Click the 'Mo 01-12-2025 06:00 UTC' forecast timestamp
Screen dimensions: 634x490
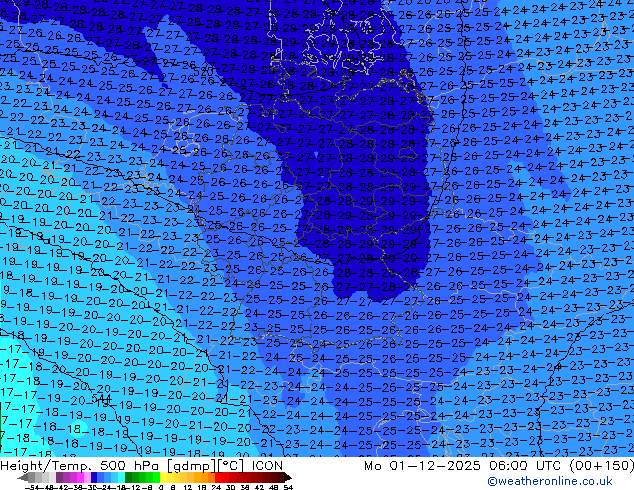tap(463, 465)
